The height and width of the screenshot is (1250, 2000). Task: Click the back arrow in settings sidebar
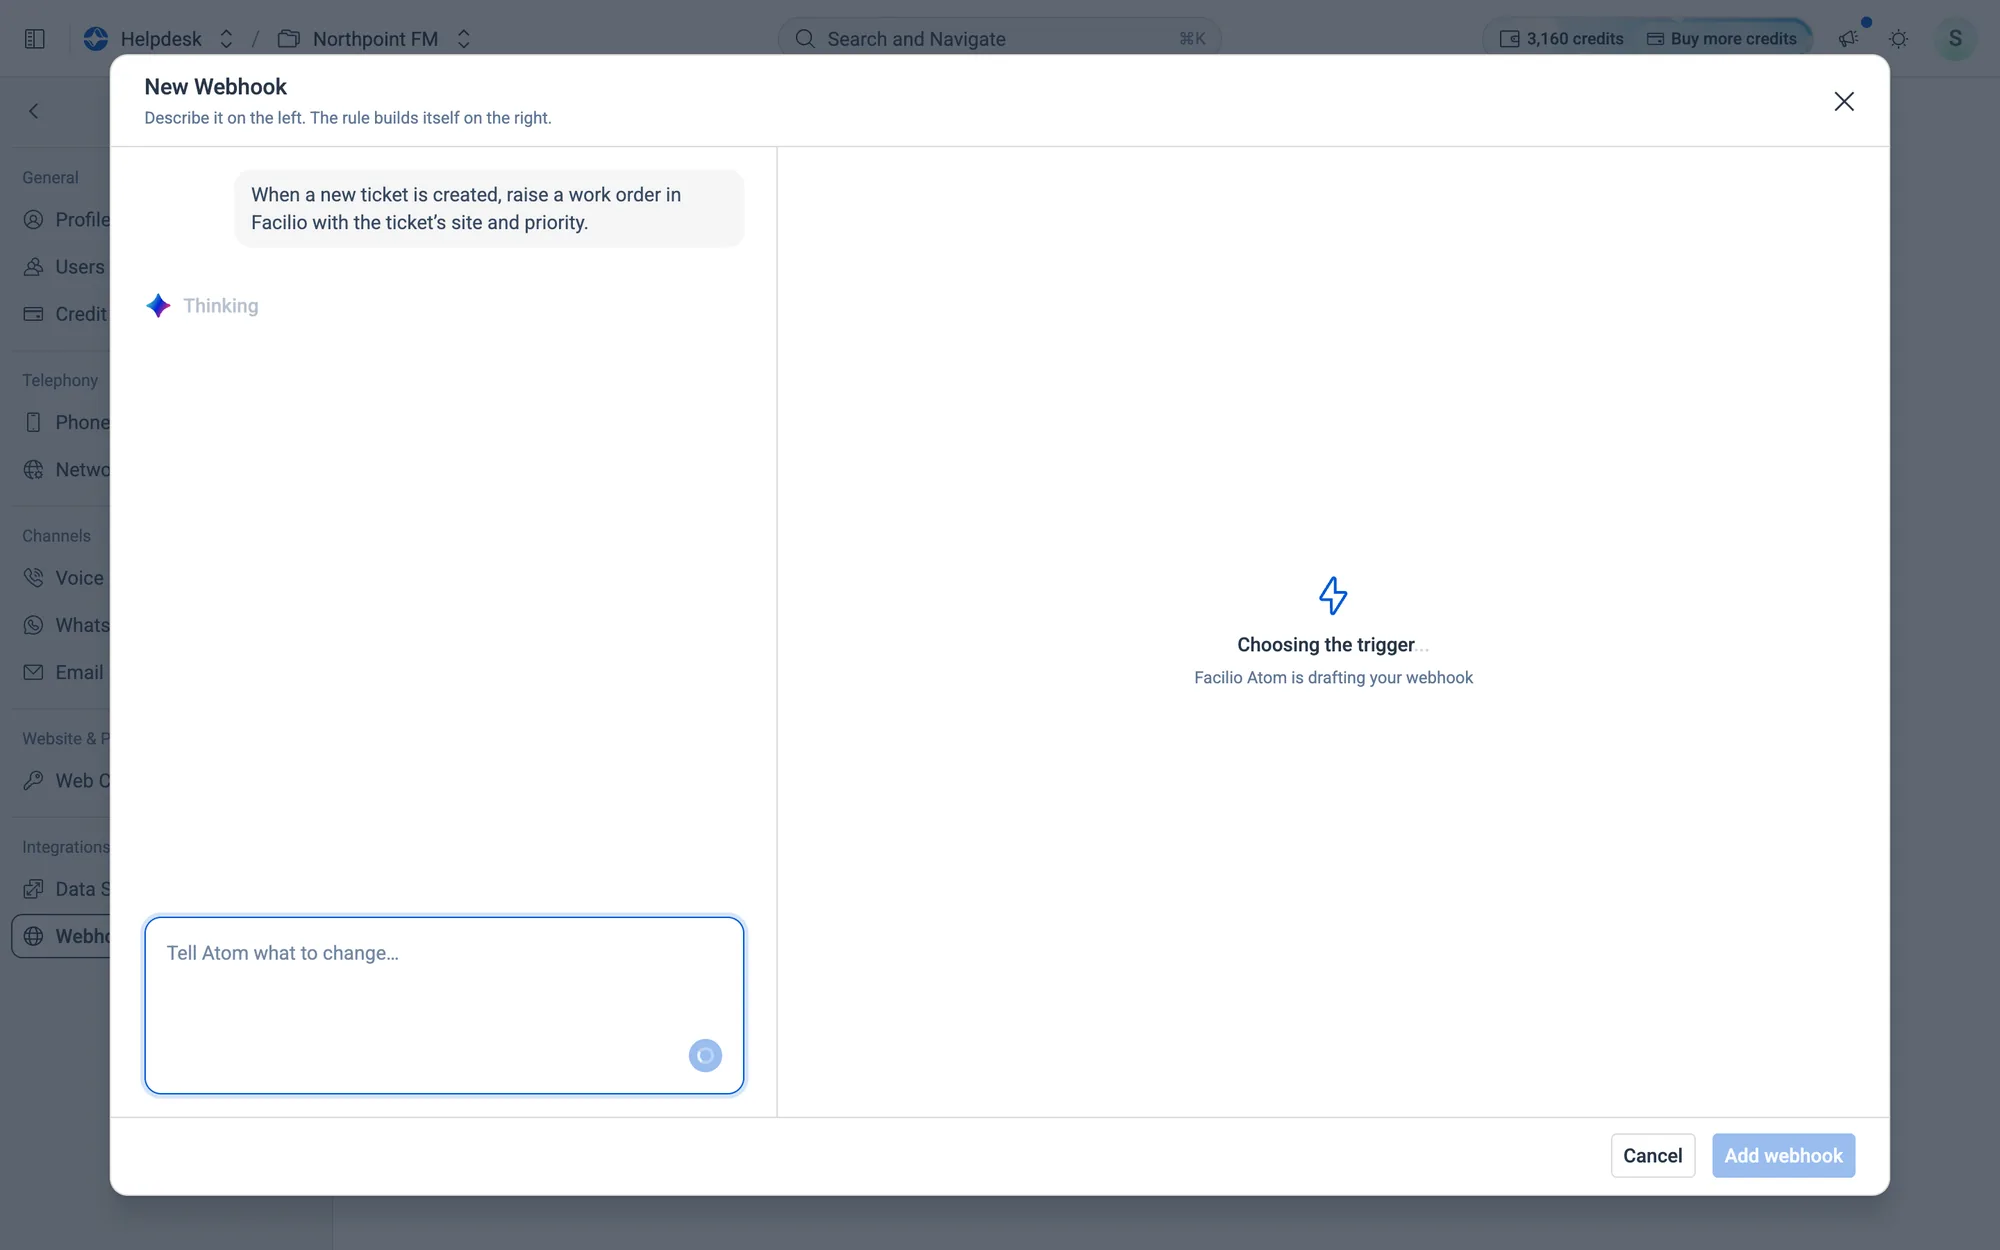[x=34, y=111]
